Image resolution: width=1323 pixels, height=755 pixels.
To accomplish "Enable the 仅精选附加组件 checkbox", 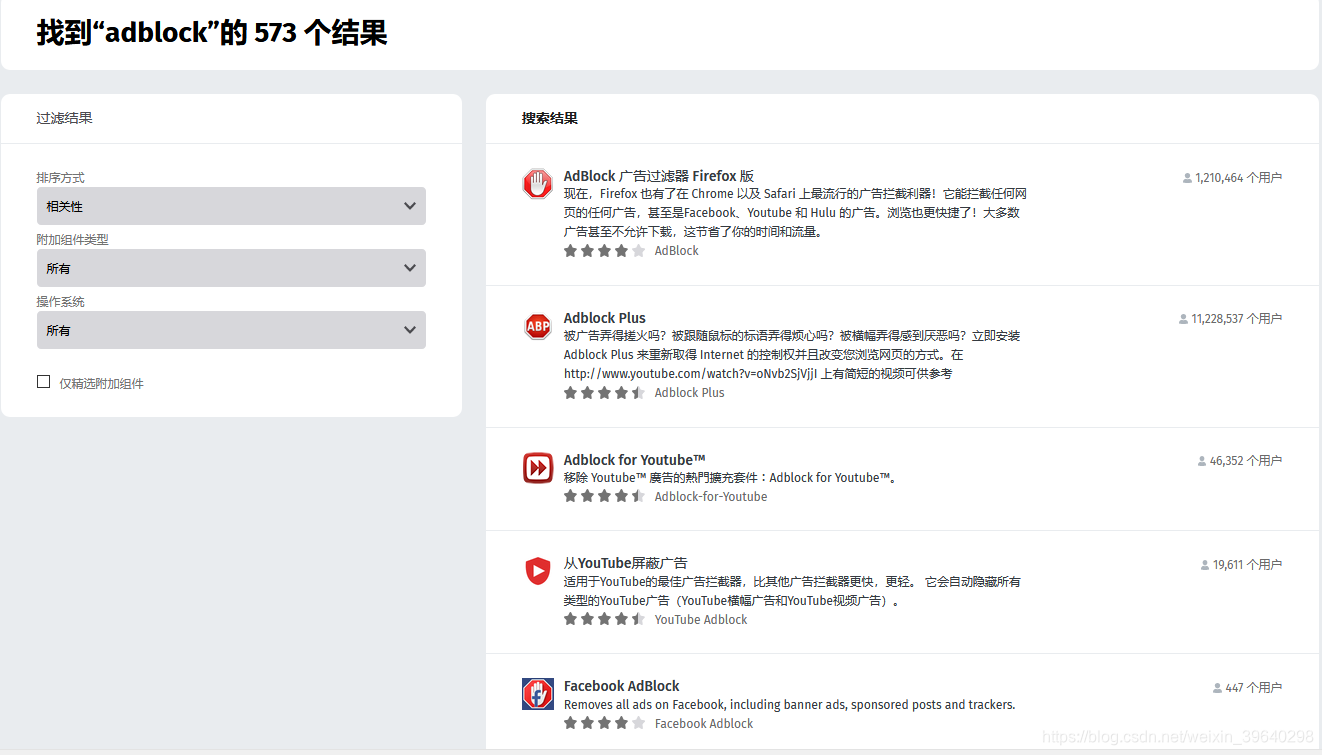I will (43, 381).
